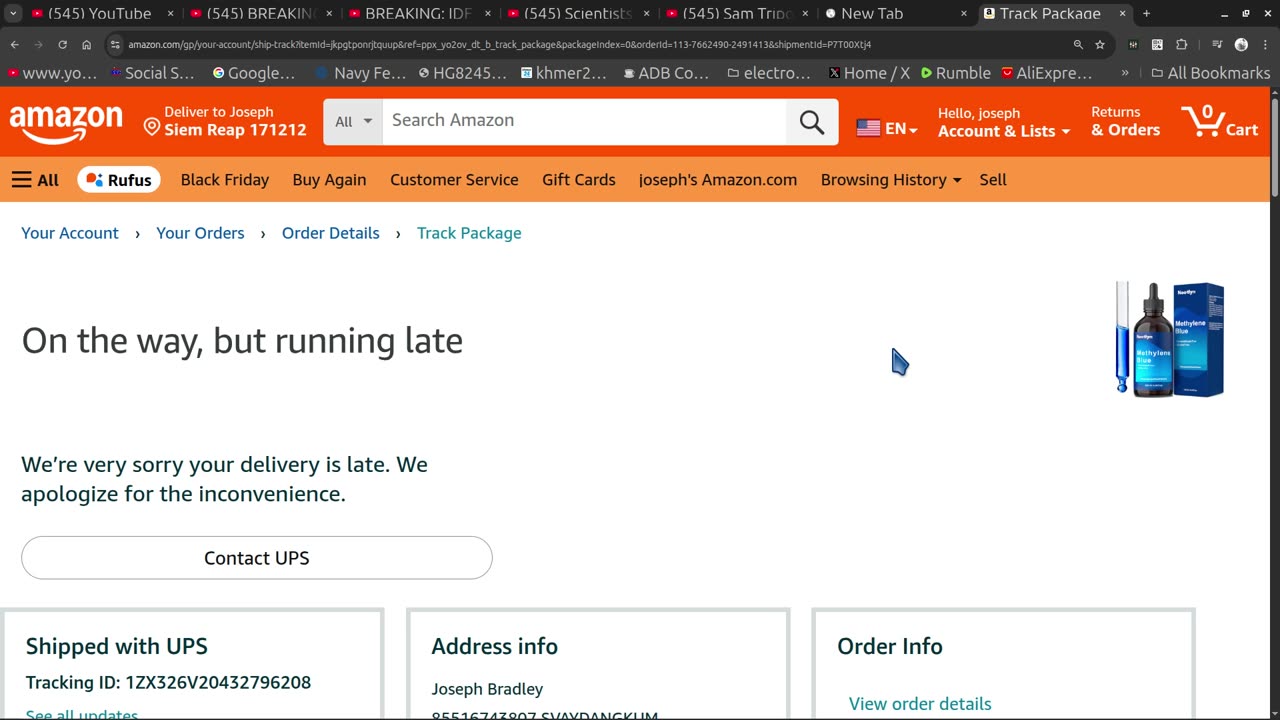Open the All Bookmarks folder
The height and width of the screenshot is (720, 1280).
pos(1210,73)
